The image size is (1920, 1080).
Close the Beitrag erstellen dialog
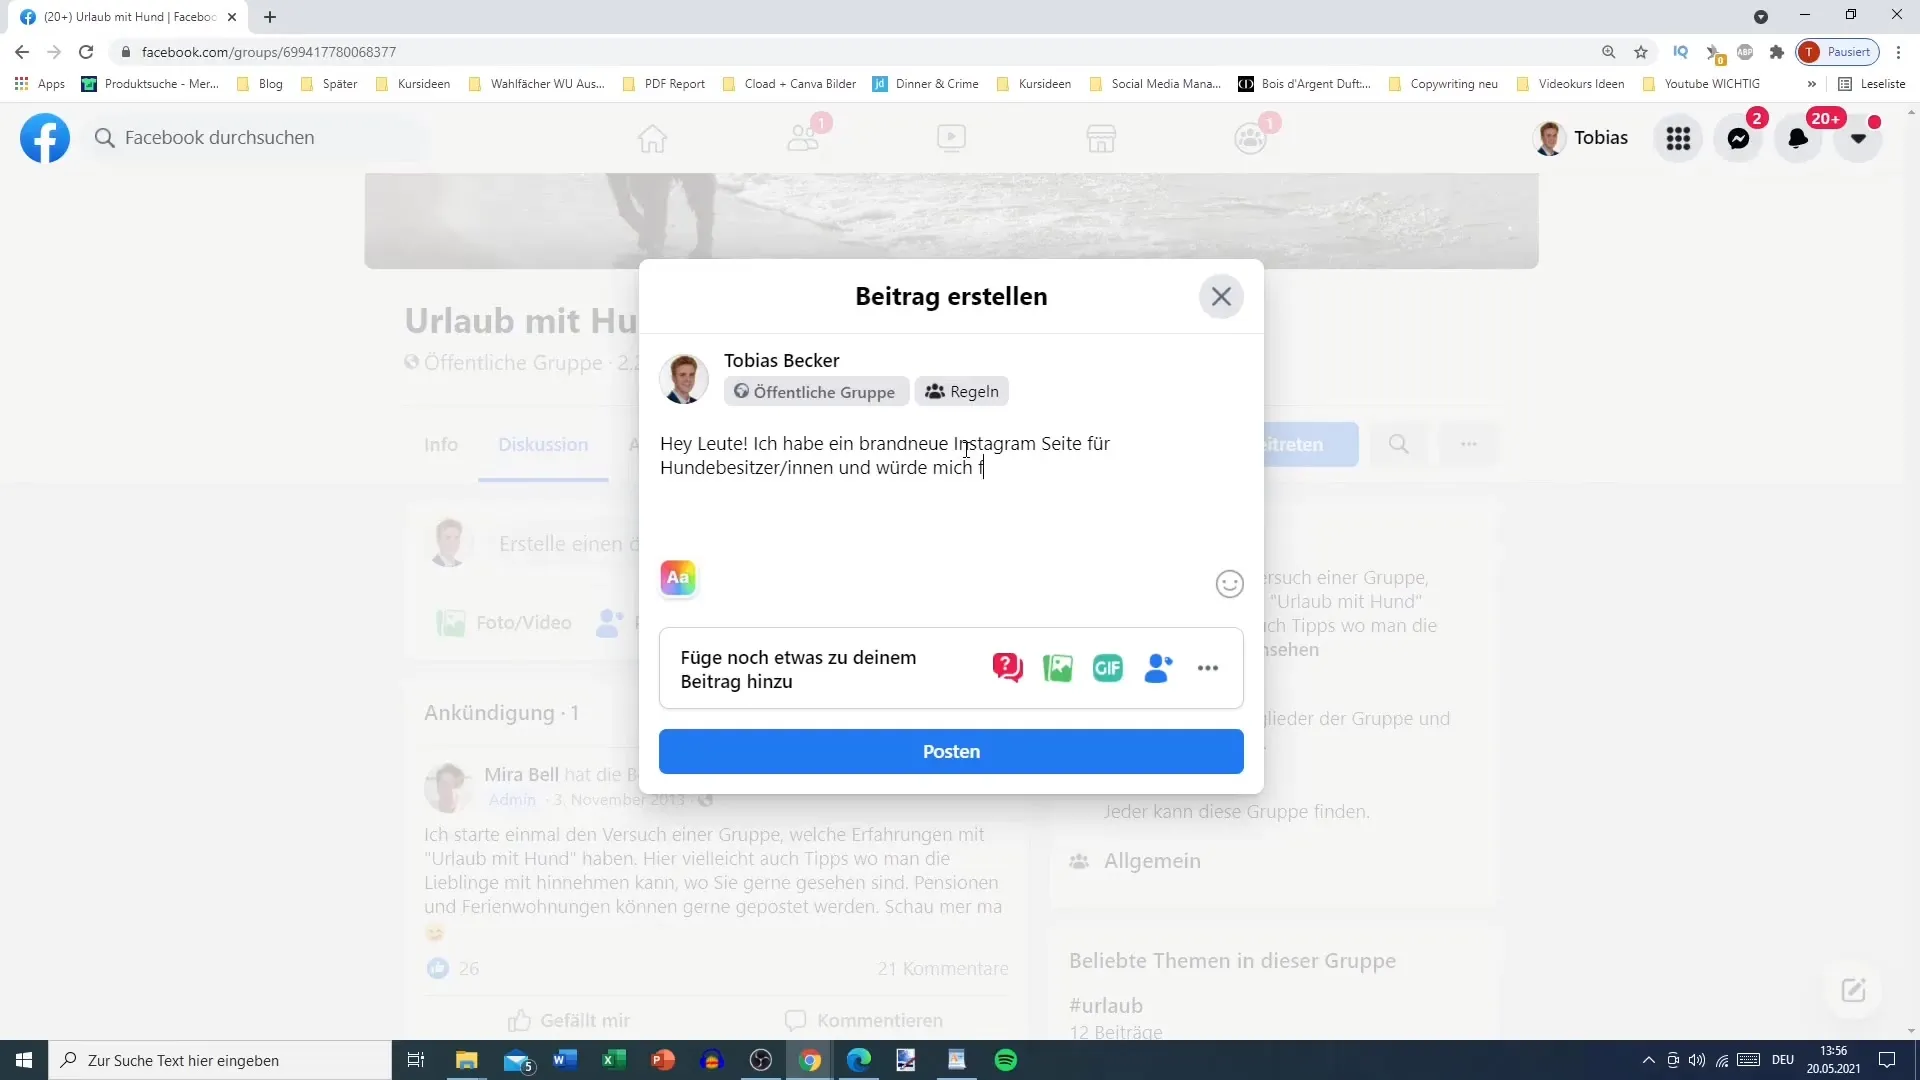click(1221, 296)
